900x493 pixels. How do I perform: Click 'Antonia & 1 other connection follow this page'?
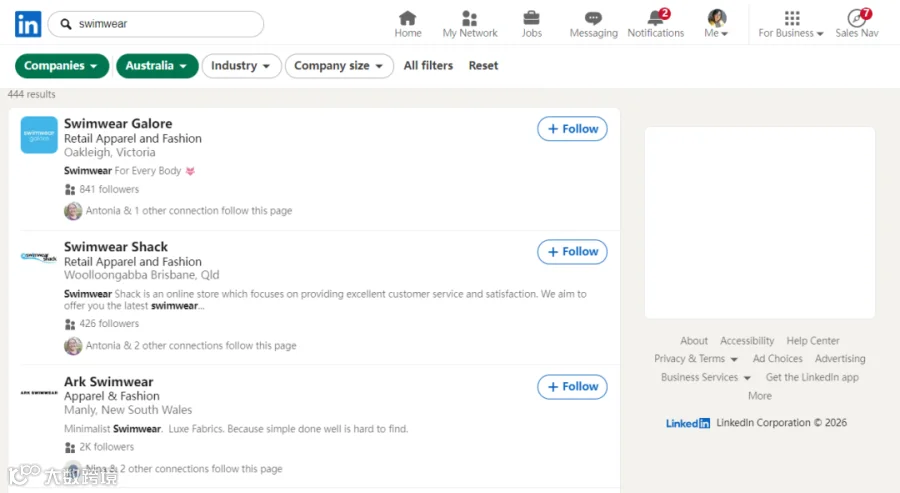tap(189, 211)
